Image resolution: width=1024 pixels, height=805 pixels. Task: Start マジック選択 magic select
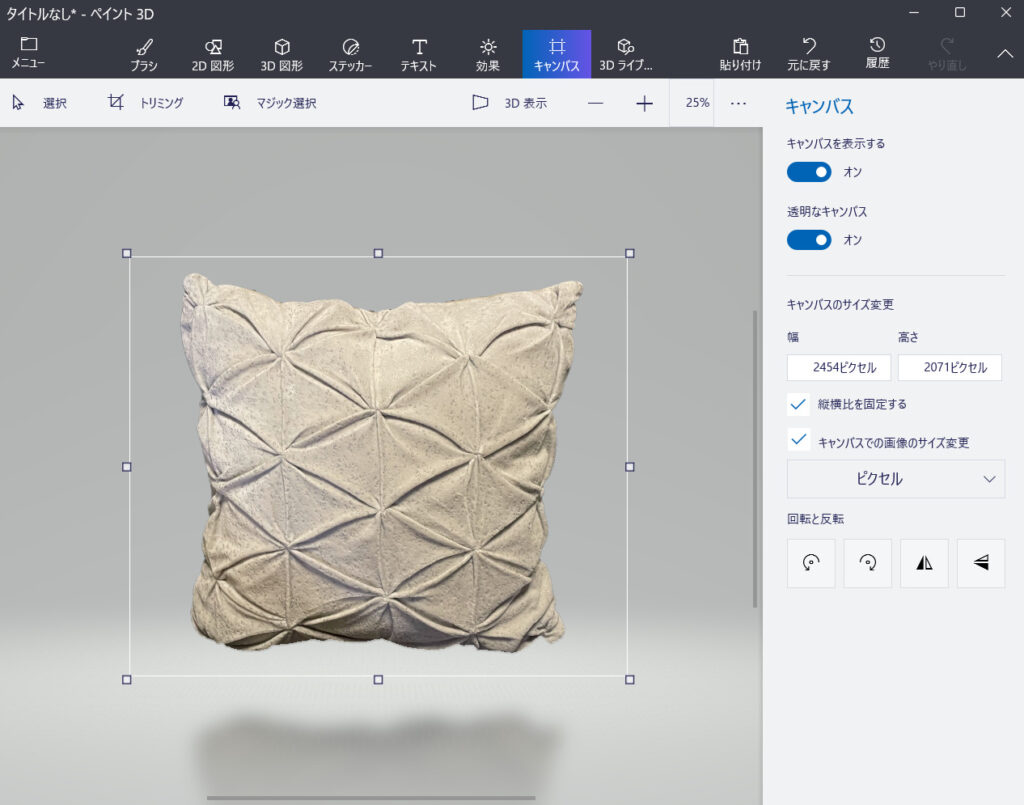click(x=270, y=103)
